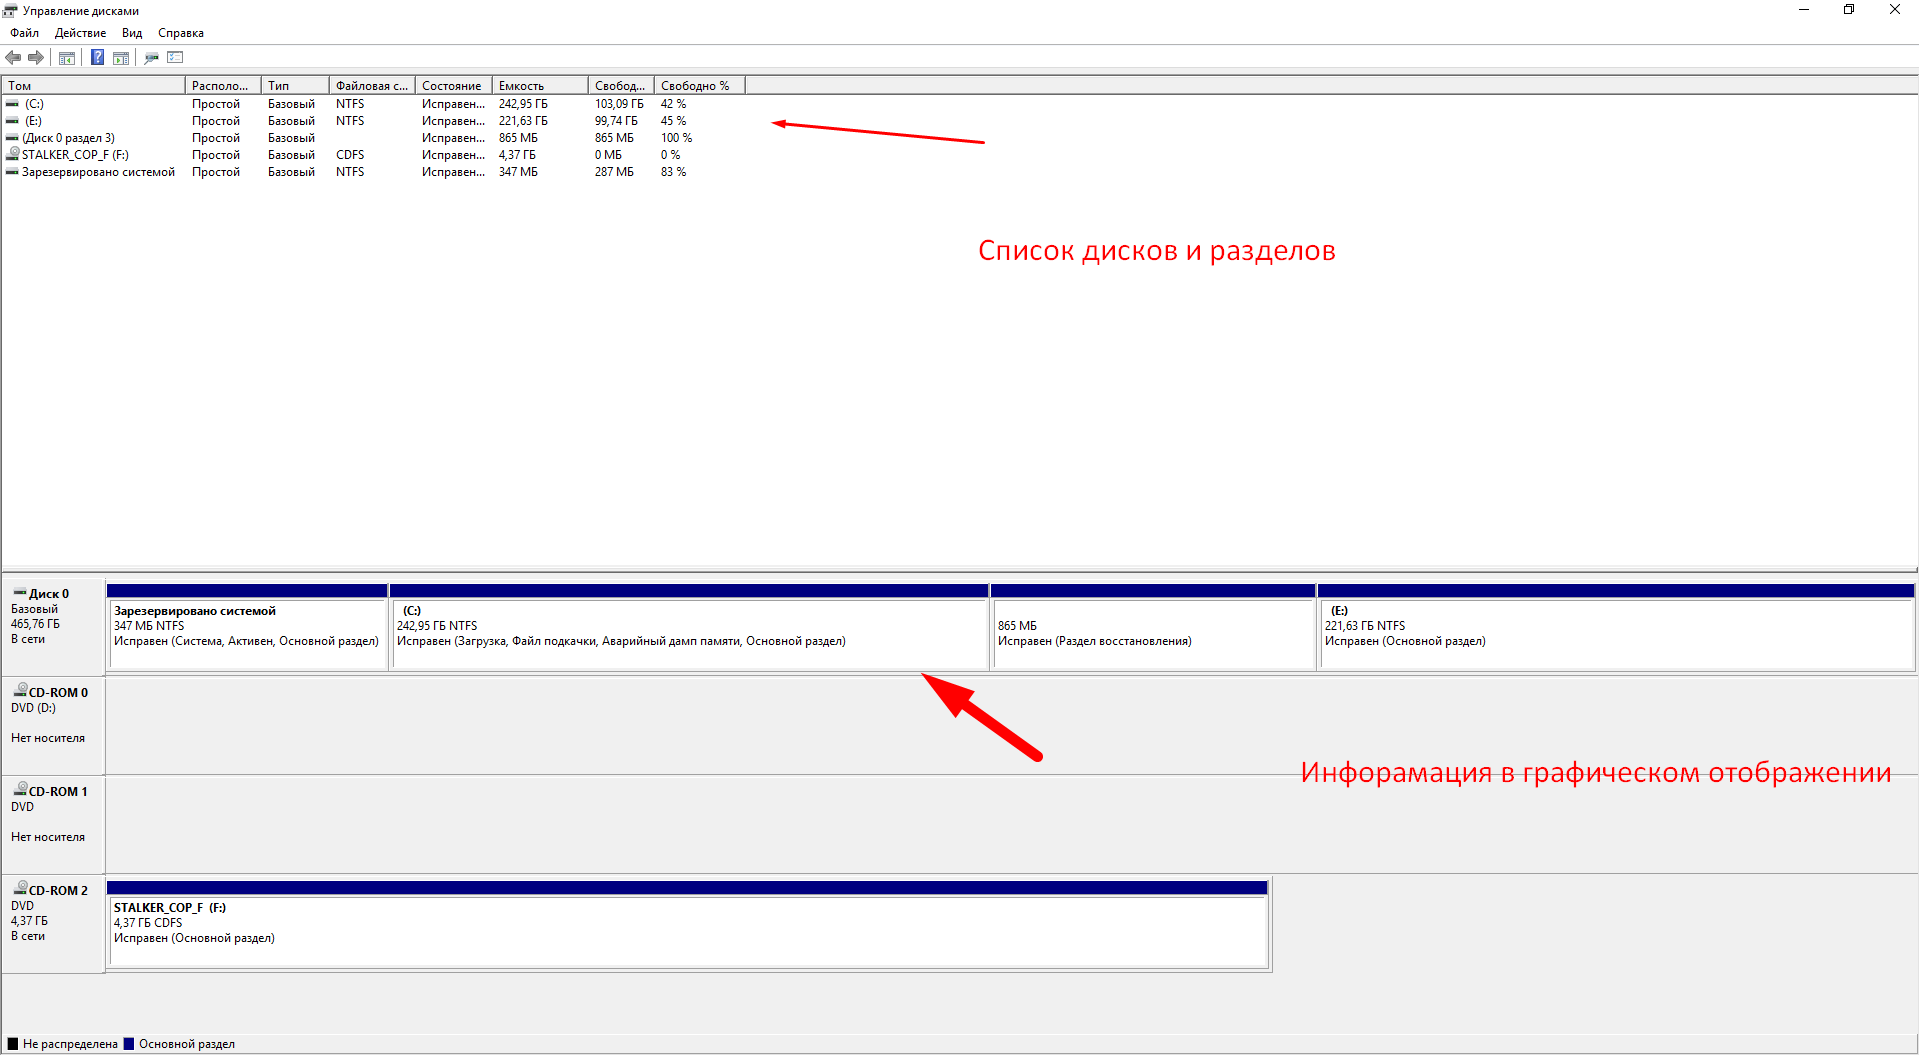Toggle the action pane toolbar icon
Image resolution: width=1919 pixels, height=1056 pixels.
121,58
